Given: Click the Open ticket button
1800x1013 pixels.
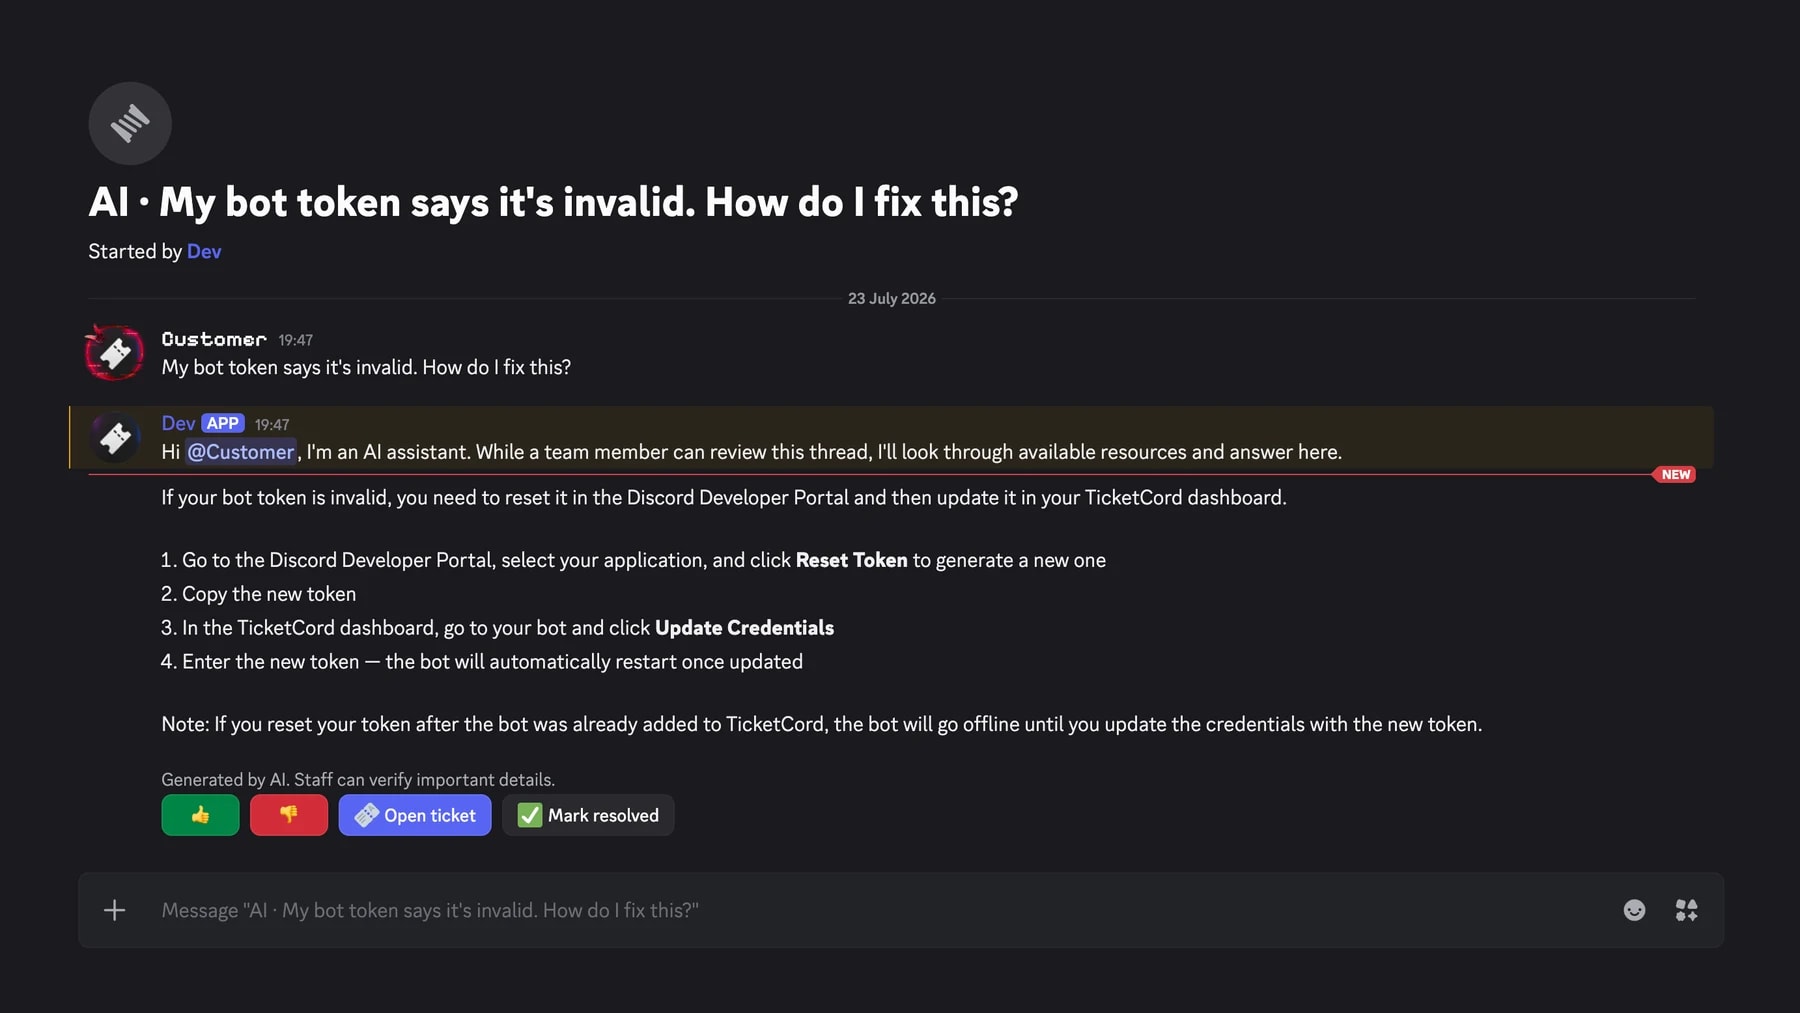Looking at the screenshot, I should [415, 815].
